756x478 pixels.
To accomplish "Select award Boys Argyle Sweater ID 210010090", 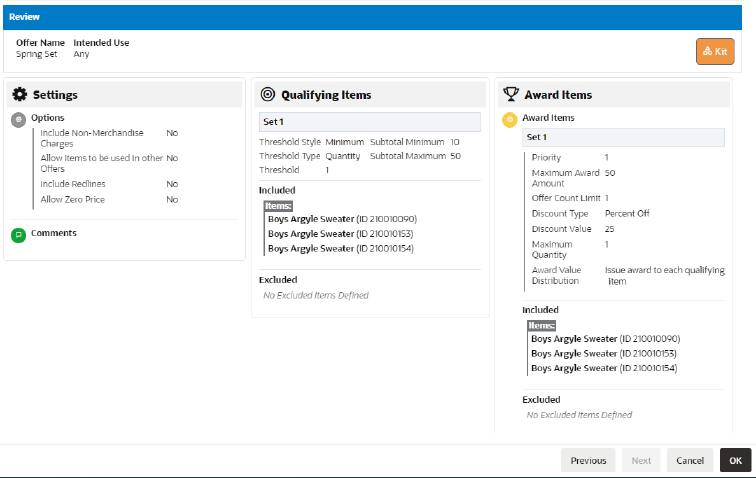I will [x=606, y=339].
